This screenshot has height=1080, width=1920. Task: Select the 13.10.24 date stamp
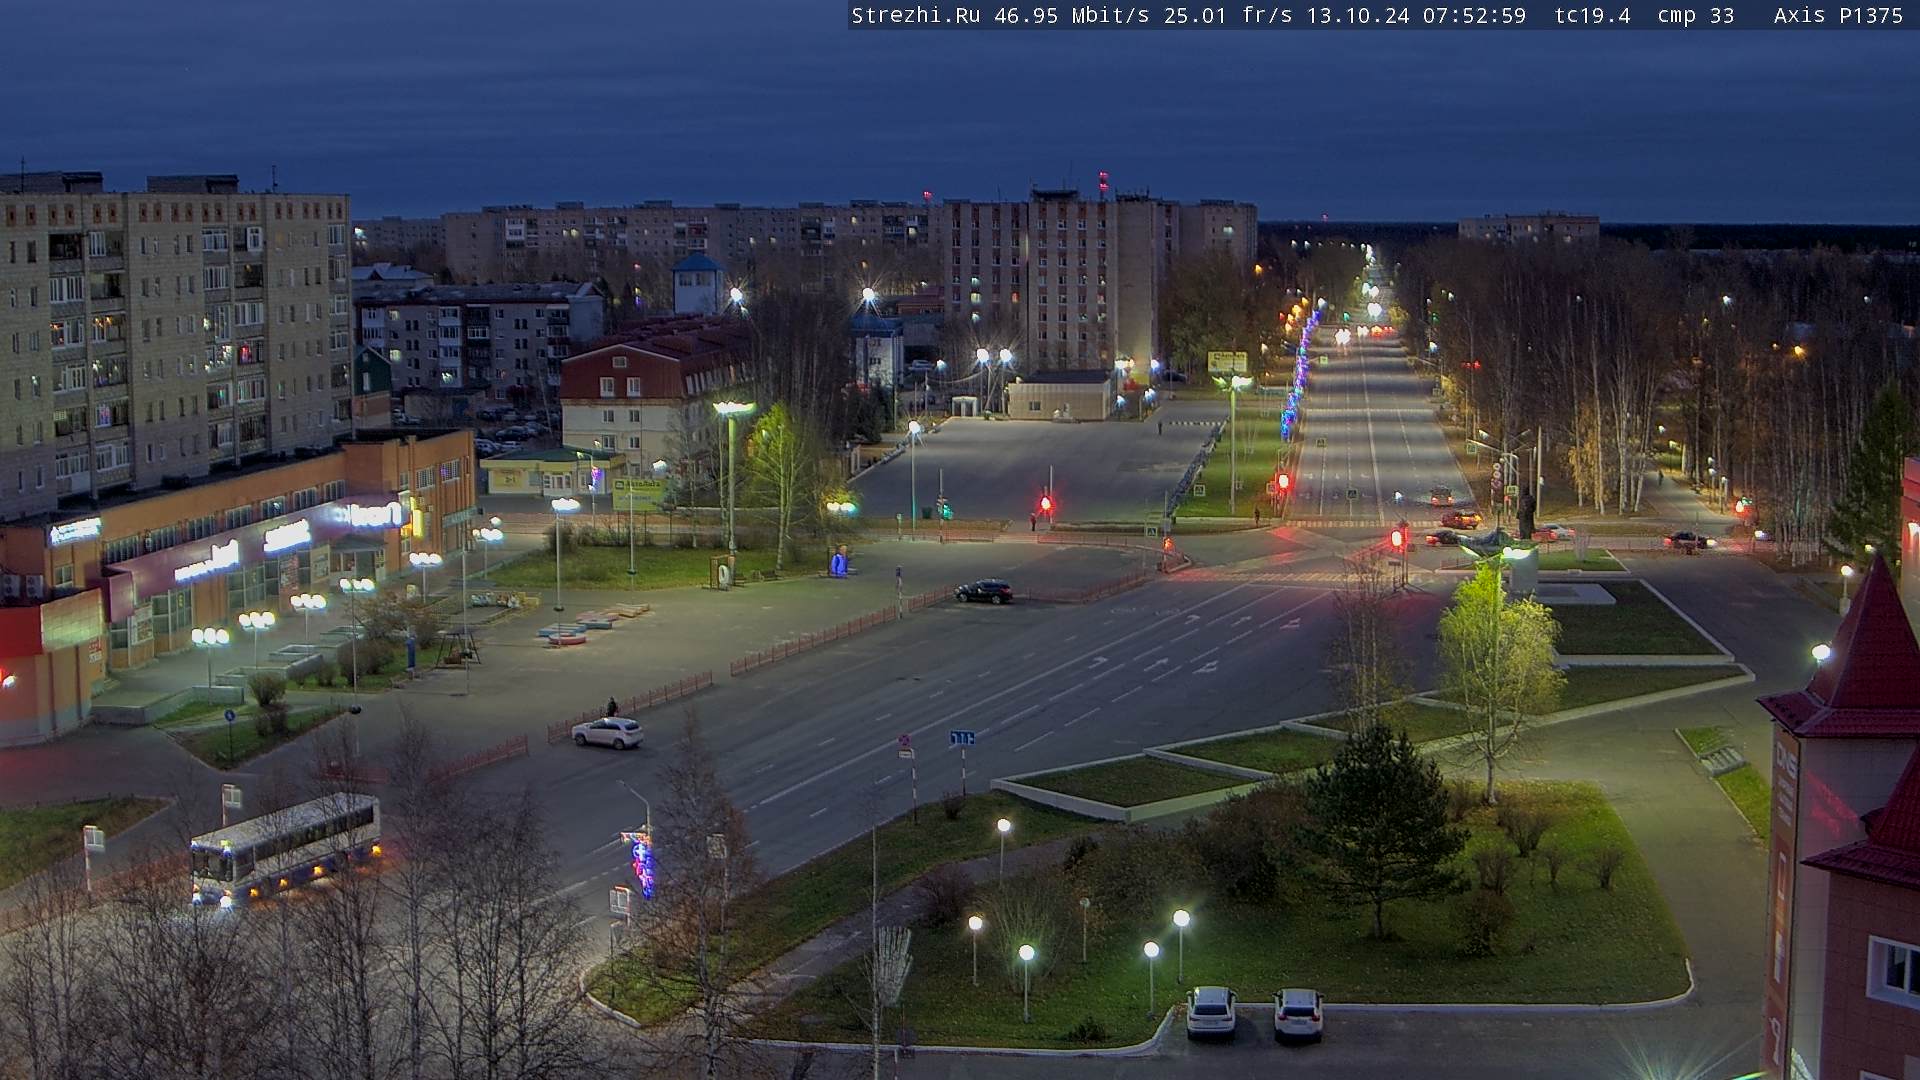(1357, 15)
